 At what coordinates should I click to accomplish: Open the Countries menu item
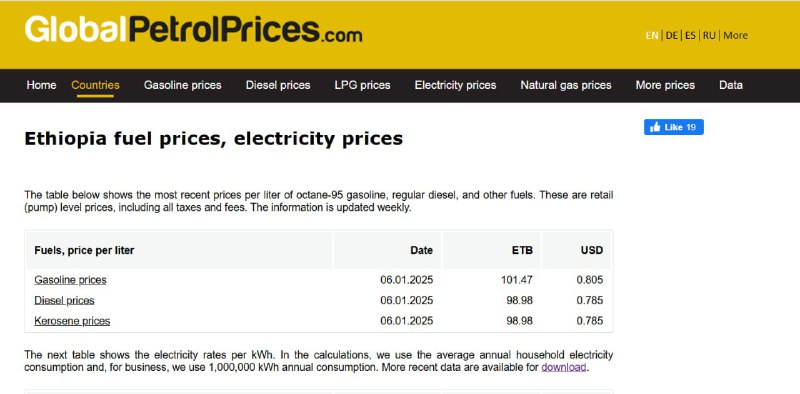pos(95,85)
